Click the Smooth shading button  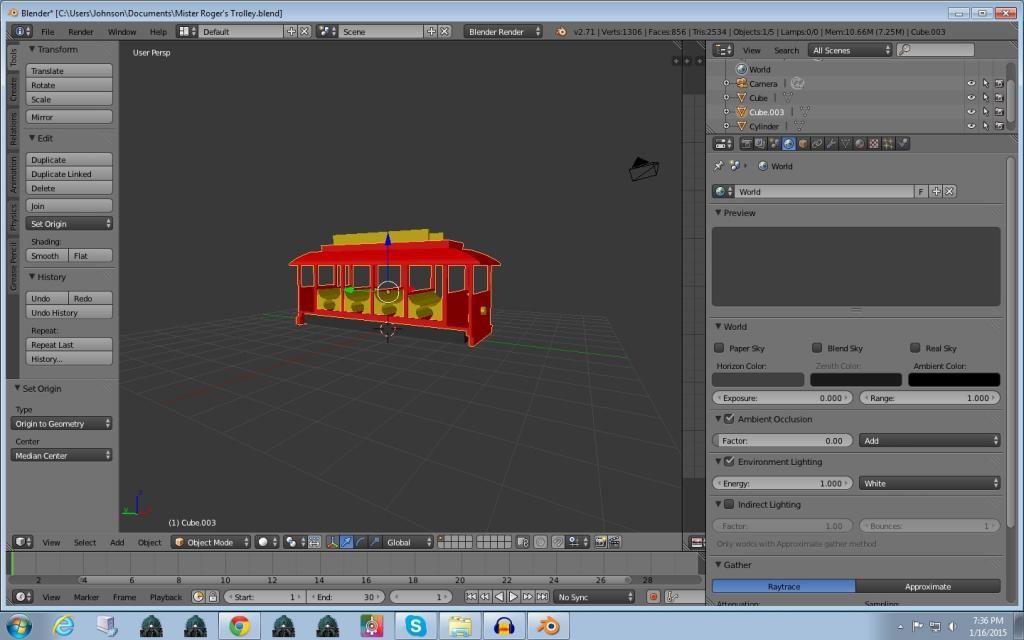pos(47,256)
